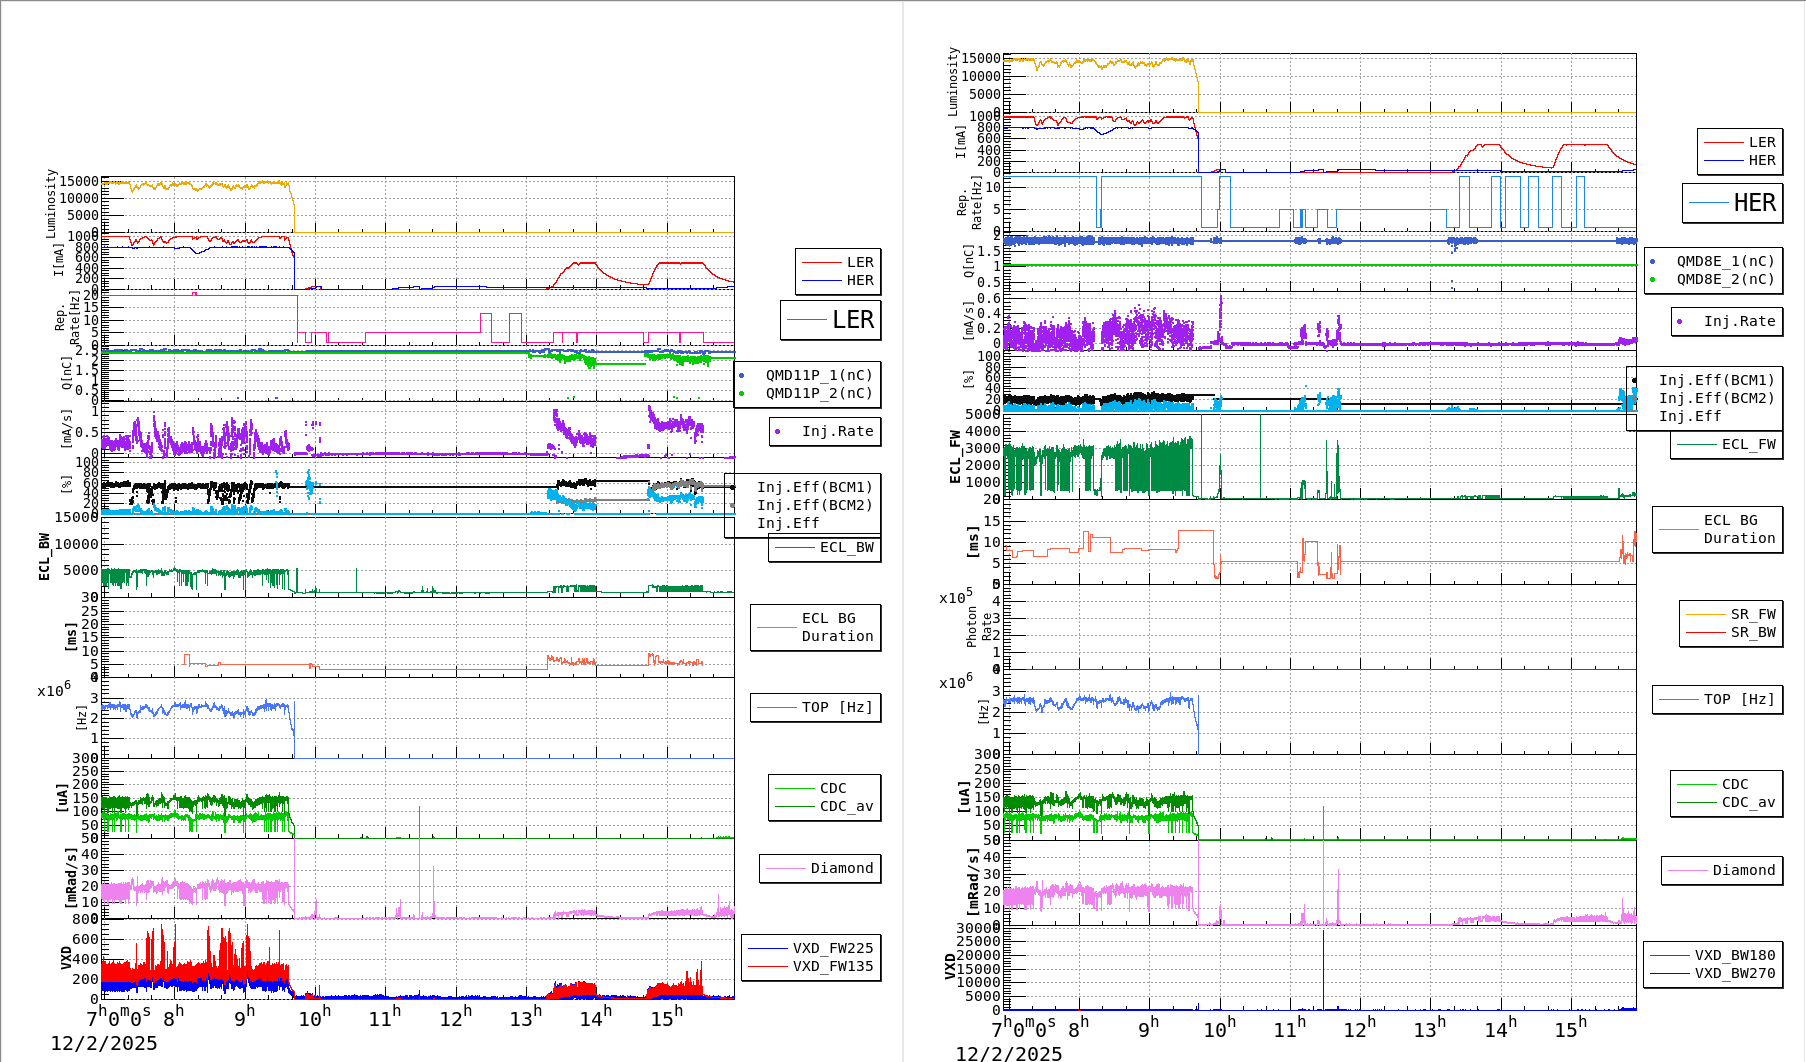Select the QMD11P_2(nC) legend entry
1806x1062 pixels.
(818, 393)
